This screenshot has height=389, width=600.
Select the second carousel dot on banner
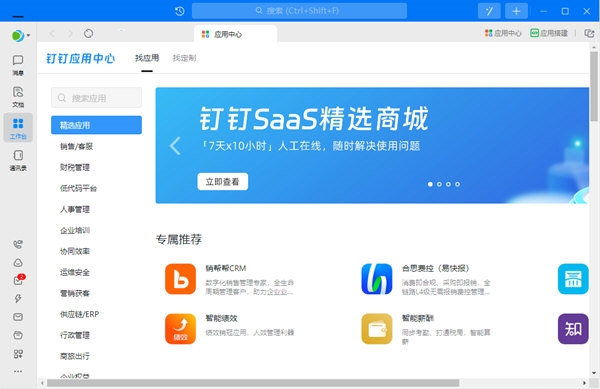pos(439,184)
